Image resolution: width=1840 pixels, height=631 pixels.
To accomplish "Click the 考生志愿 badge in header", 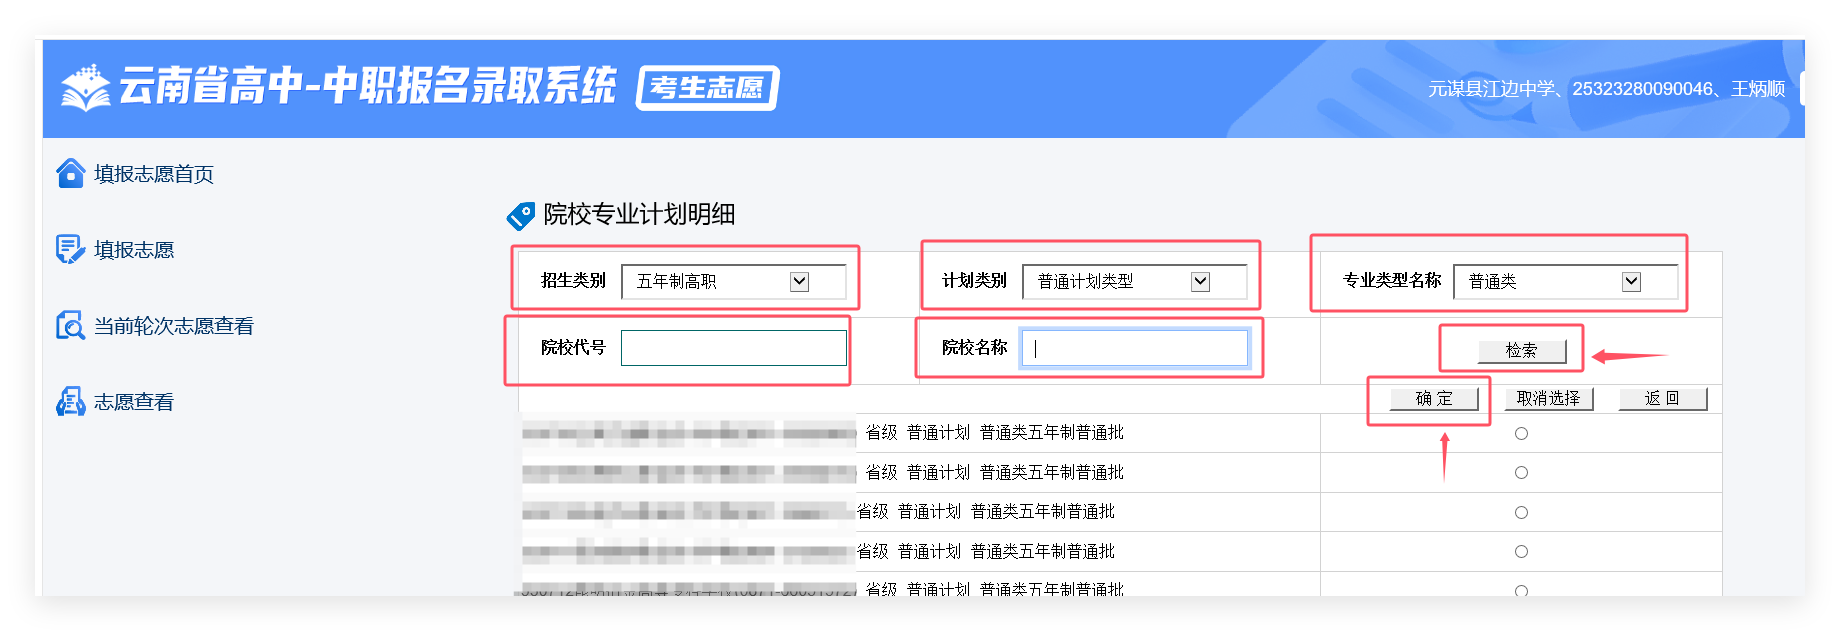I will [707, 88].
